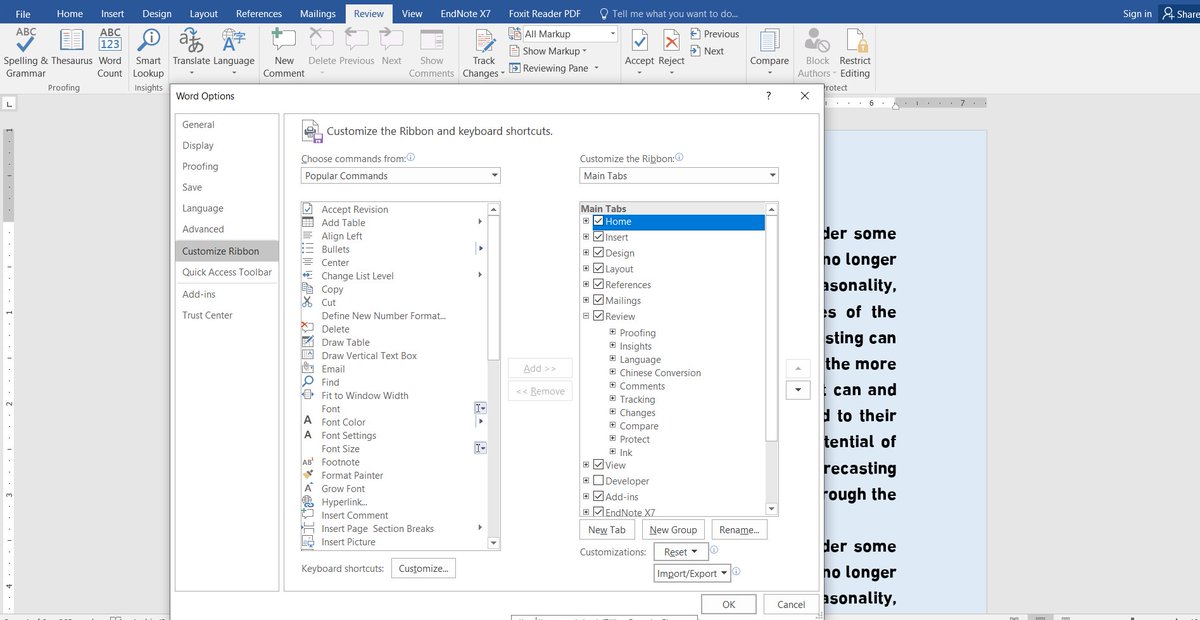Open the Translate tool

click(x=191, y=52)
